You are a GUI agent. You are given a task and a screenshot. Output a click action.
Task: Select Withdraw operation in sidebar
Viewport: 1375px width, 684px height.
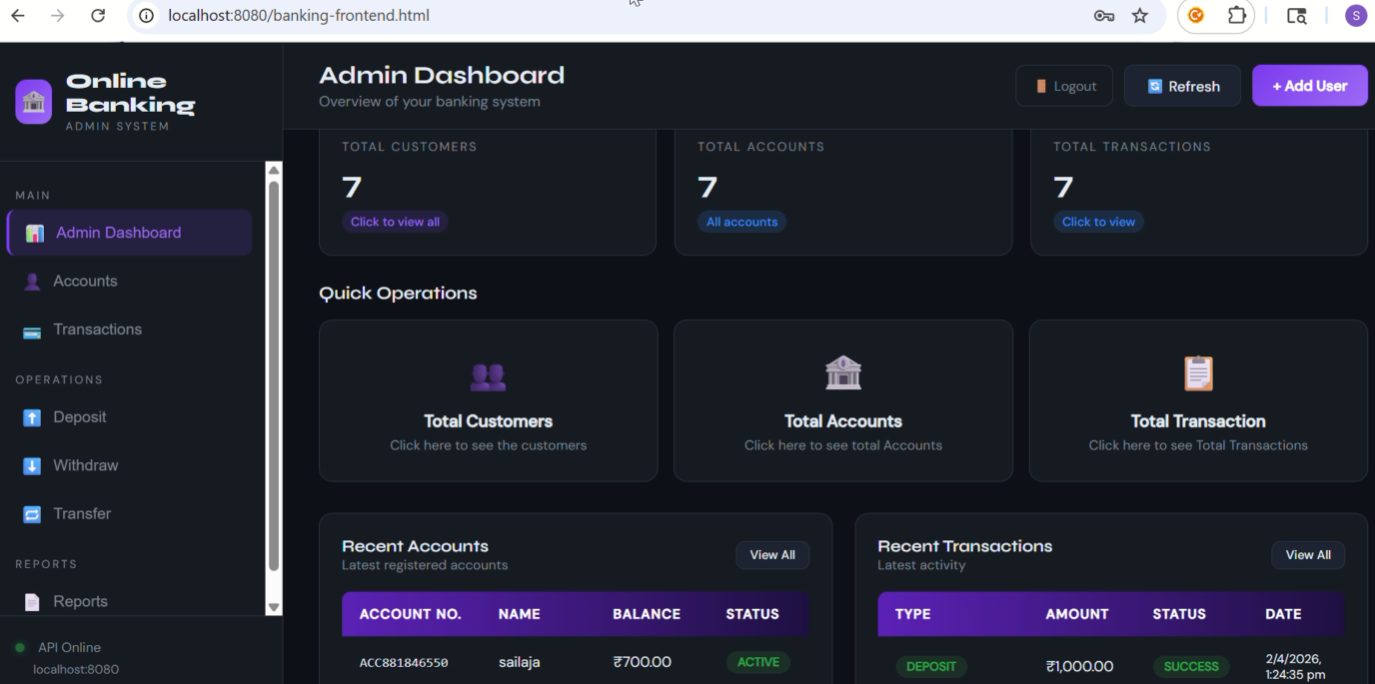coord(129,466)
